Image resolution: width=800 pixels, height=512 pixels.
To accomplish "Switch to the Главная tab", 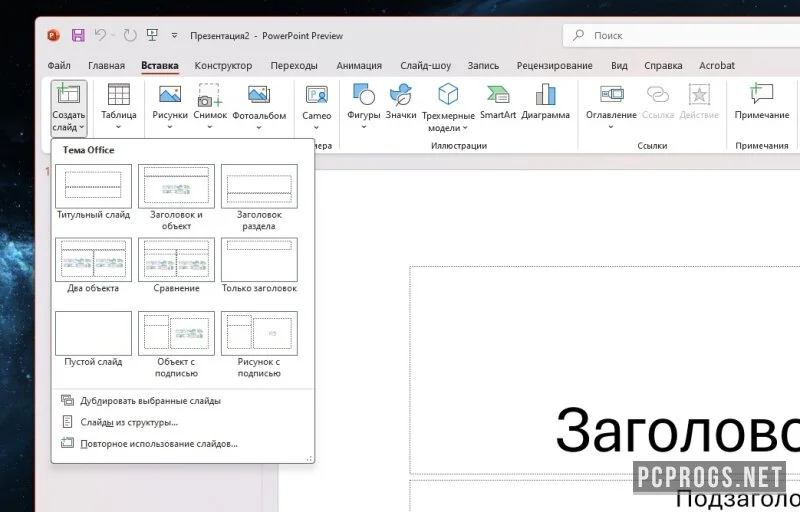I will [x=106, y=65].
